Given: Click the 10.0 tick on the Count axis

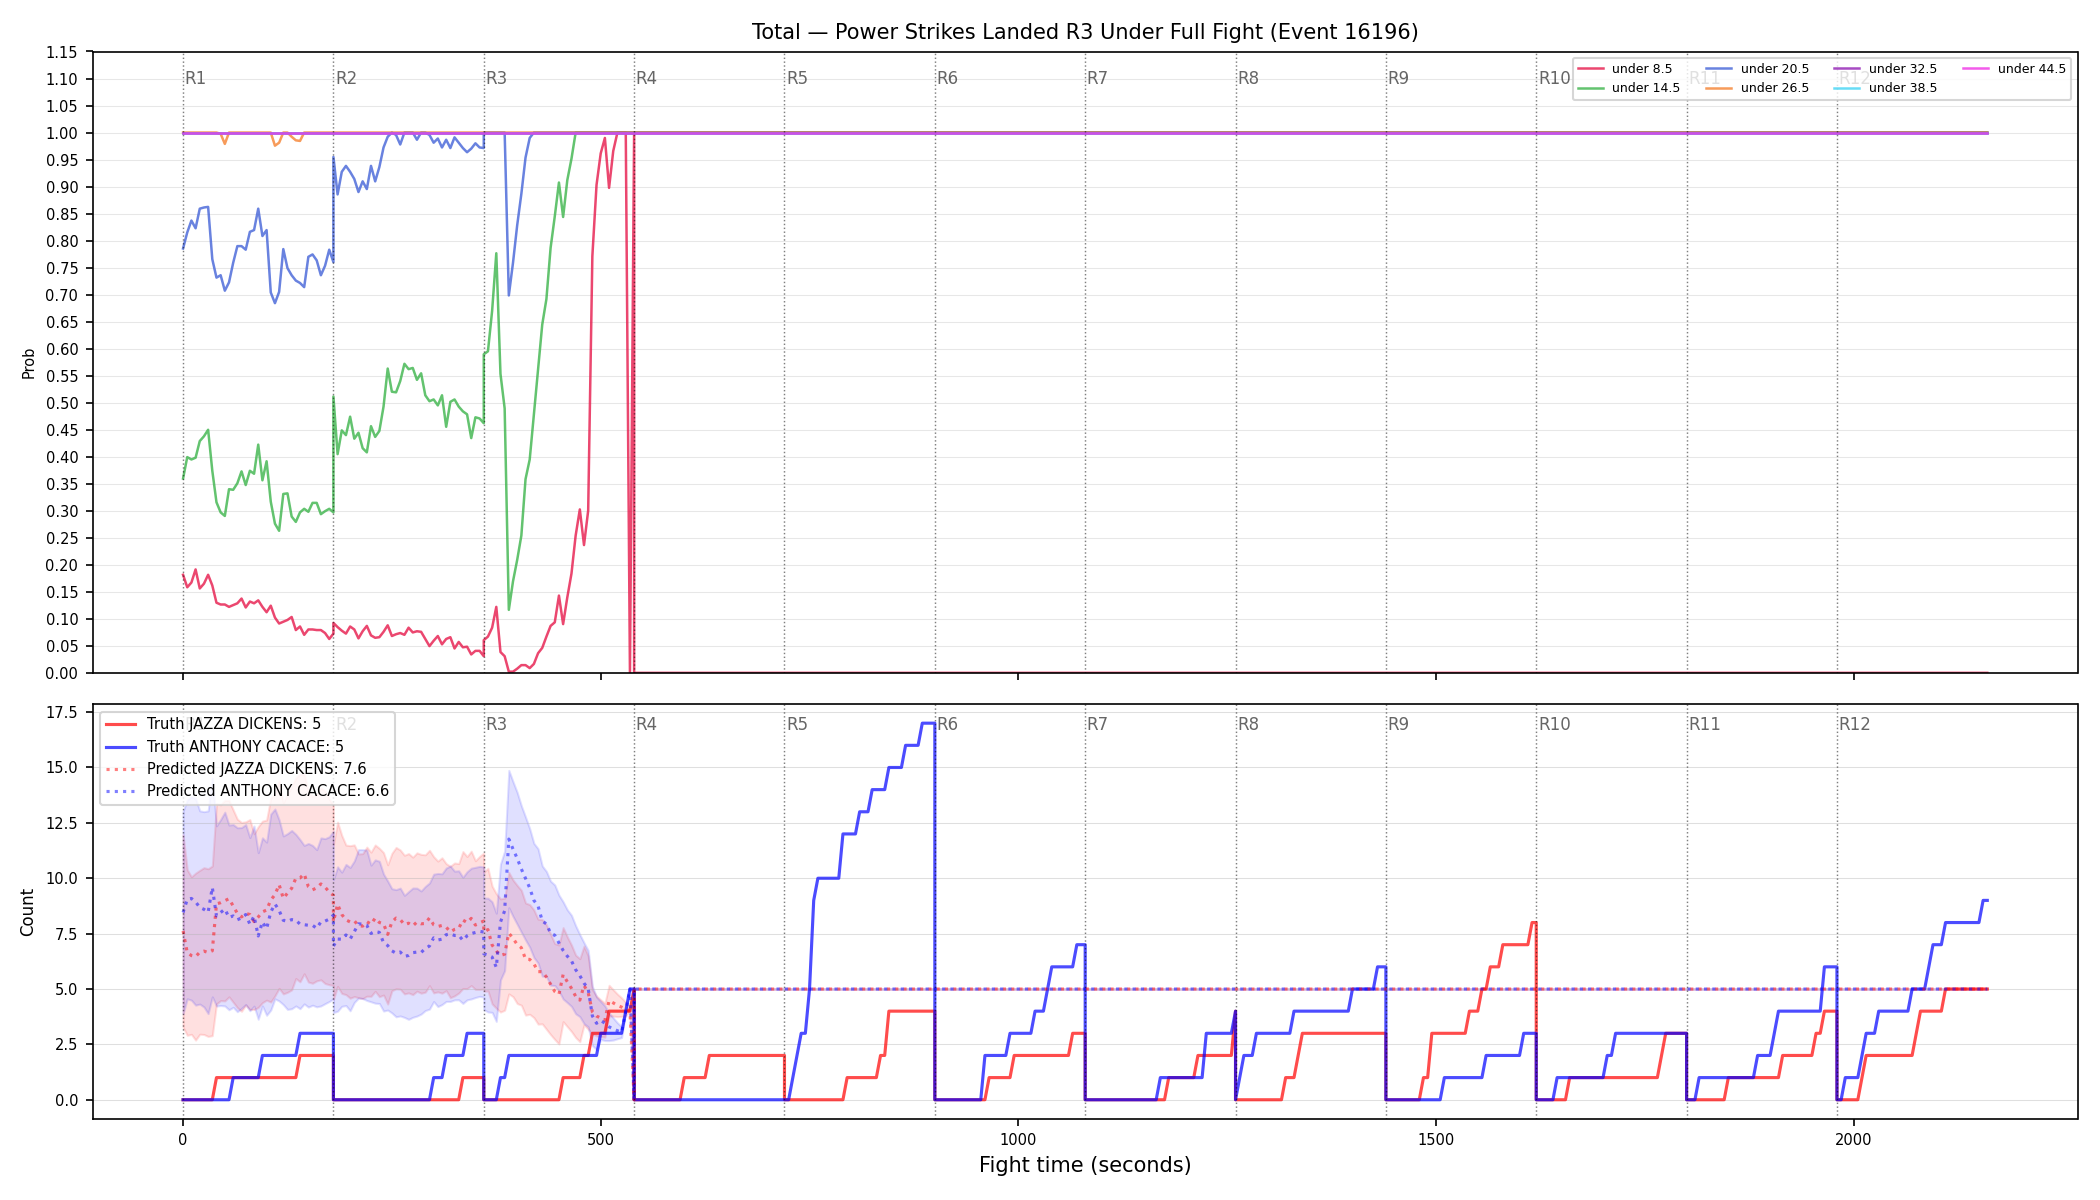Looking at the screenshot, I should tap(62, 878).
